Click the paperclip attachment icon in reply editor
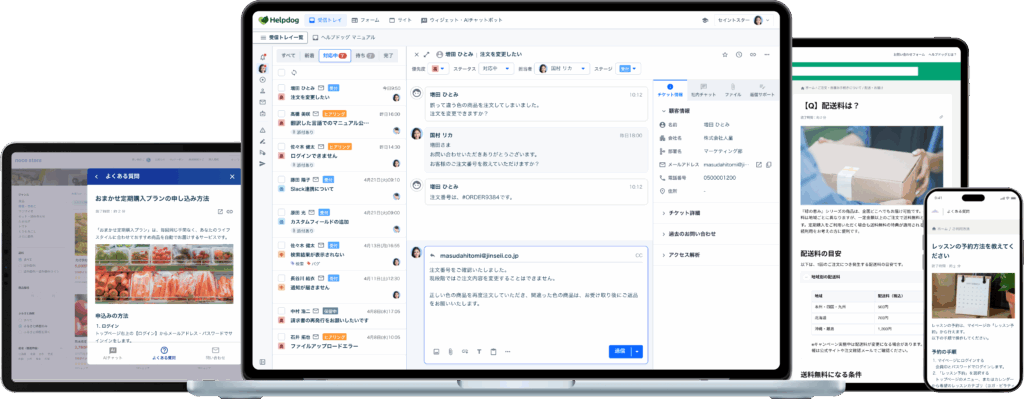 [x=450, y=351]
